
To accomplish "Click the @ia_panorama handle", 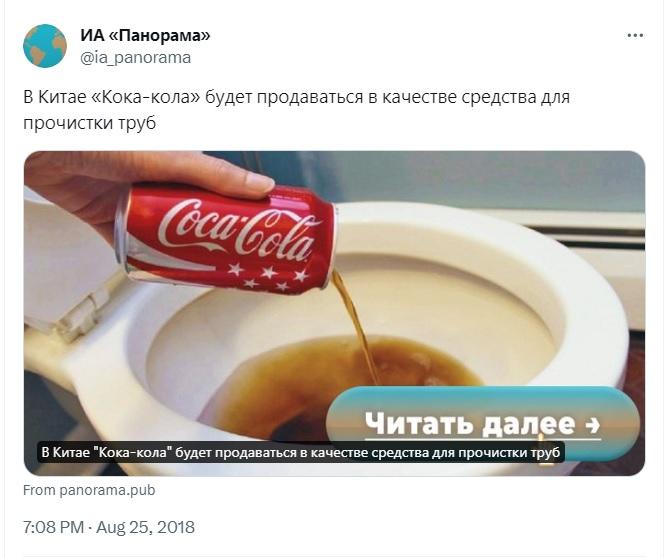I will tap(136, 58).
